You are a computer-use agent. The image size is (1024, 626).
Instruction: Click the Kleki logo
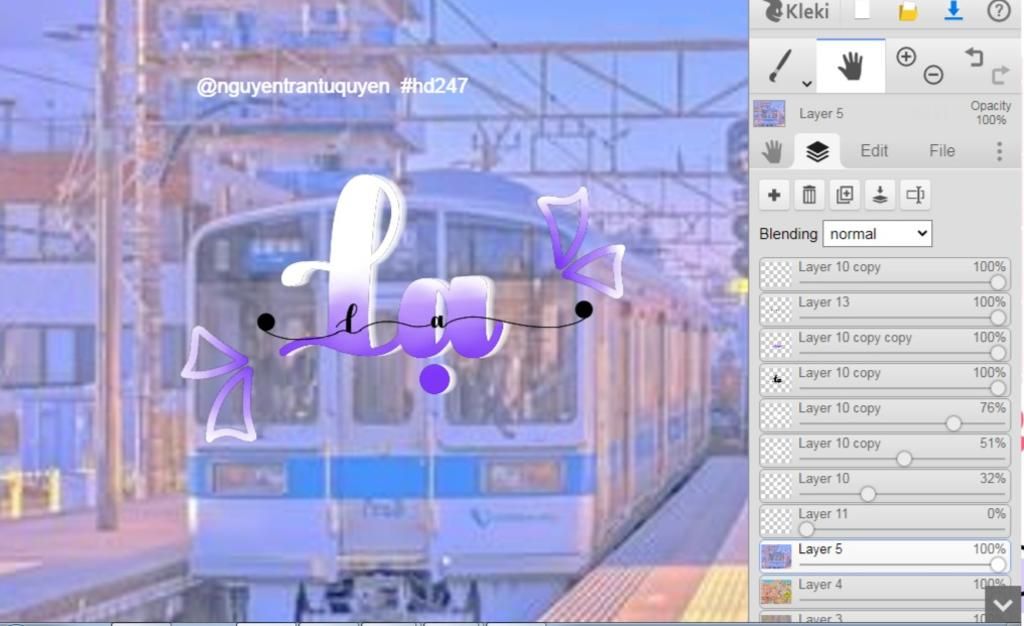pos(795,12)
